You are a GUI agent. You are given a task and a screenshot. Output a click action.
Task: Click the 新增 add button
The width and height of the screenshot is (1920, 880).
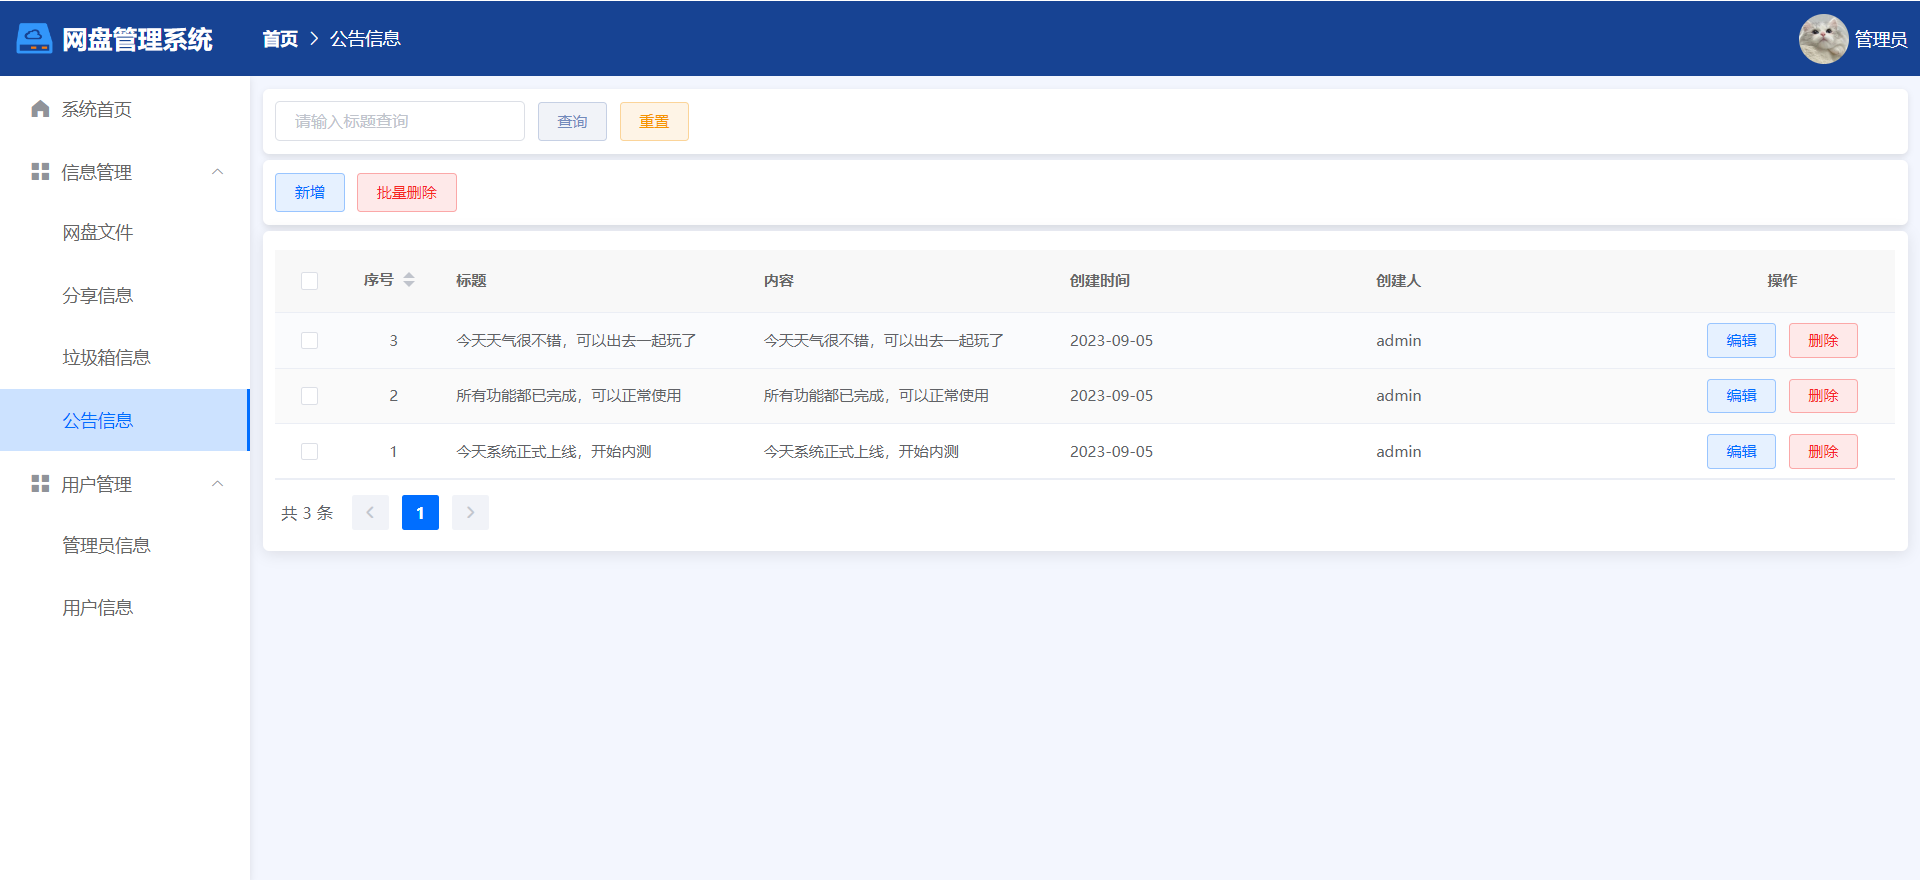(310, 192)
